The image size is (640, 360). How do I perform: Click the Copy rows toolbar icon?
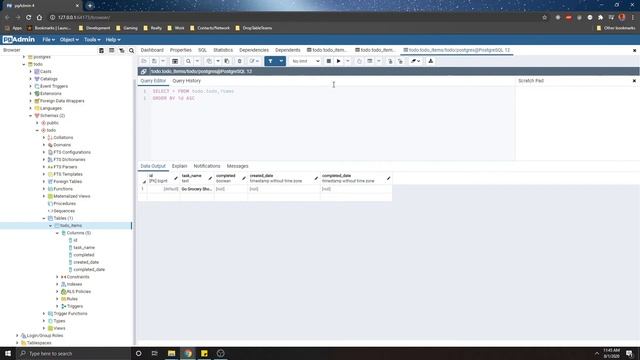[x=209, y=61]
